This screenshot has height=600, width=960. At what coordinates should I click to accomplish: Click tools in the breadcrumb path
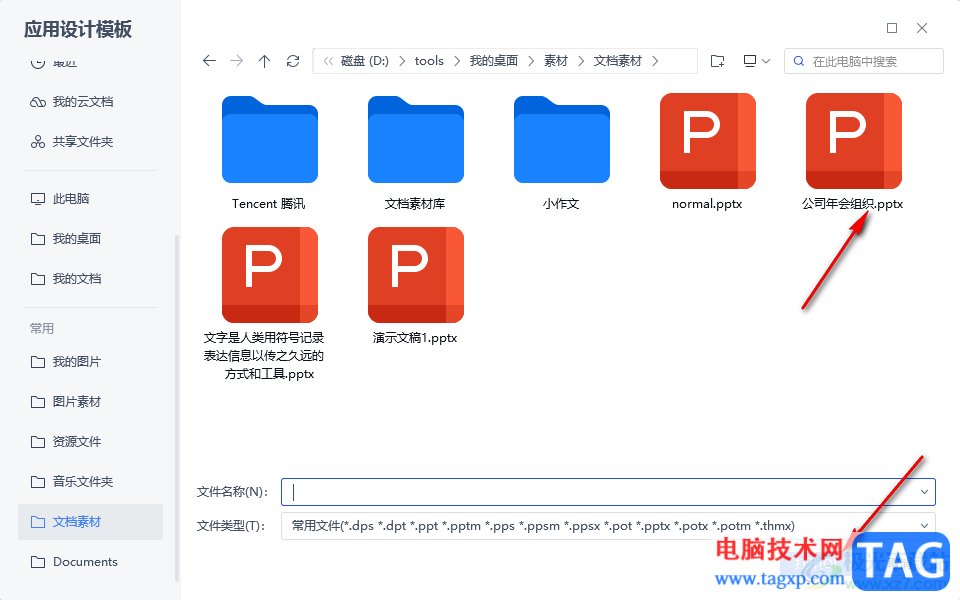point(429,61)
